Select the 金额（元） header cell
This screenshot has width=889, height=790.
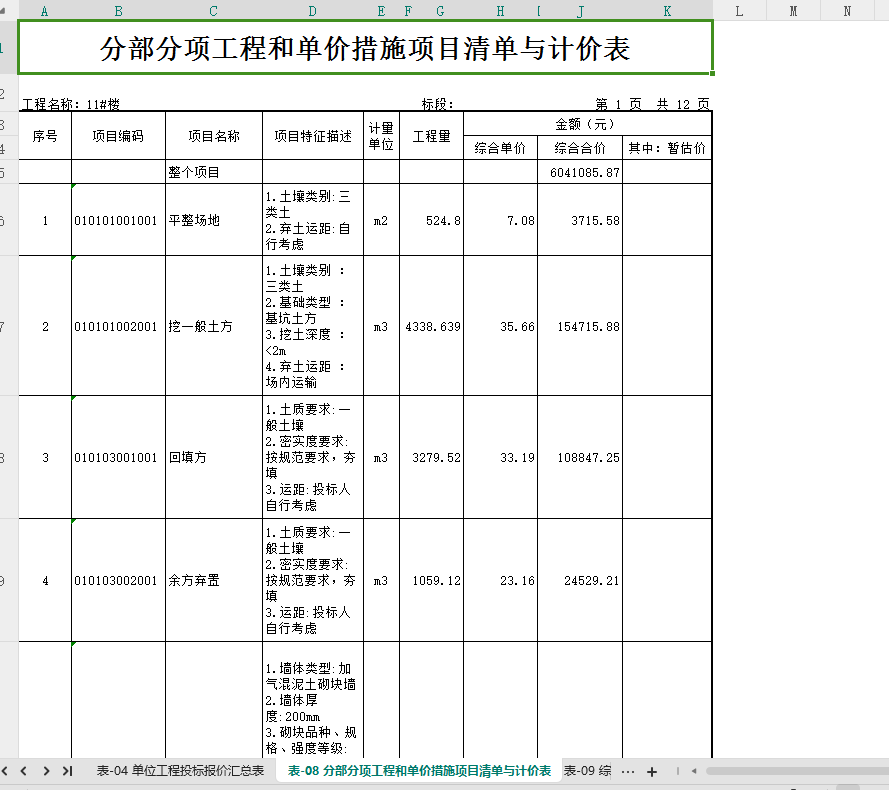[587, 124]
